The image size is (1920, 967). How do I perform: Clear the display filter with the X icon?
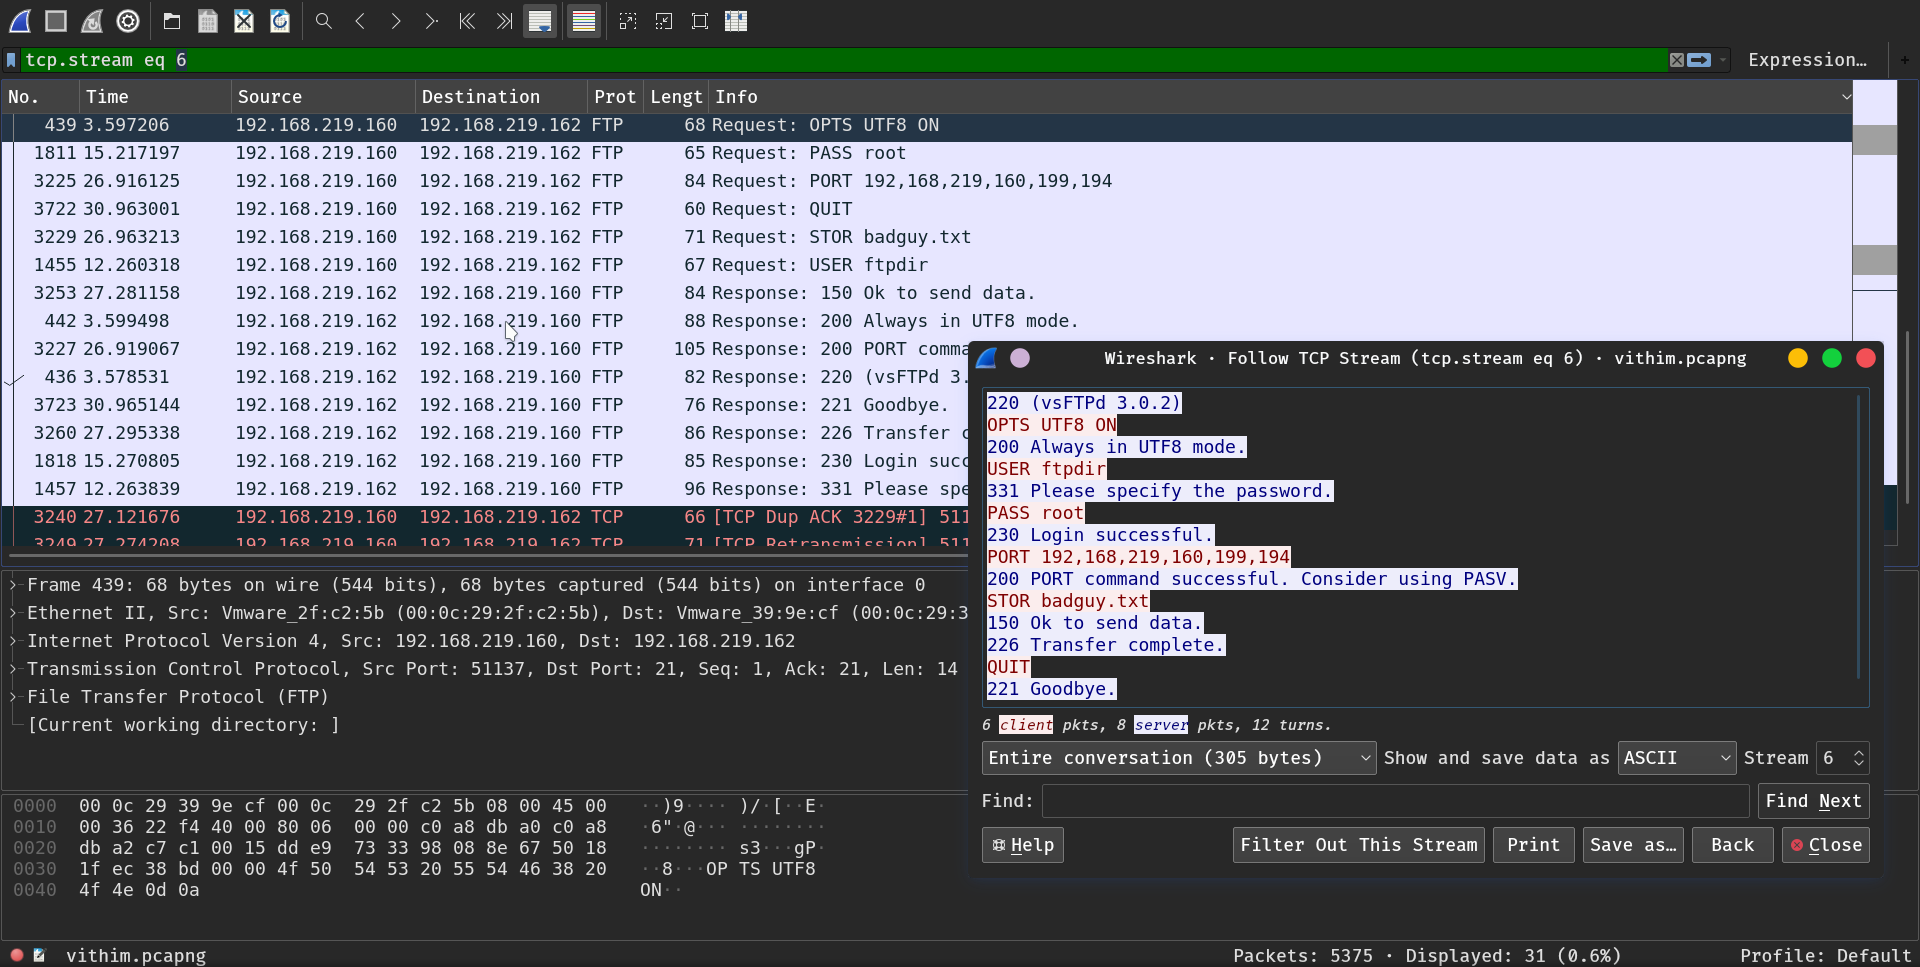pos(1677,60)
